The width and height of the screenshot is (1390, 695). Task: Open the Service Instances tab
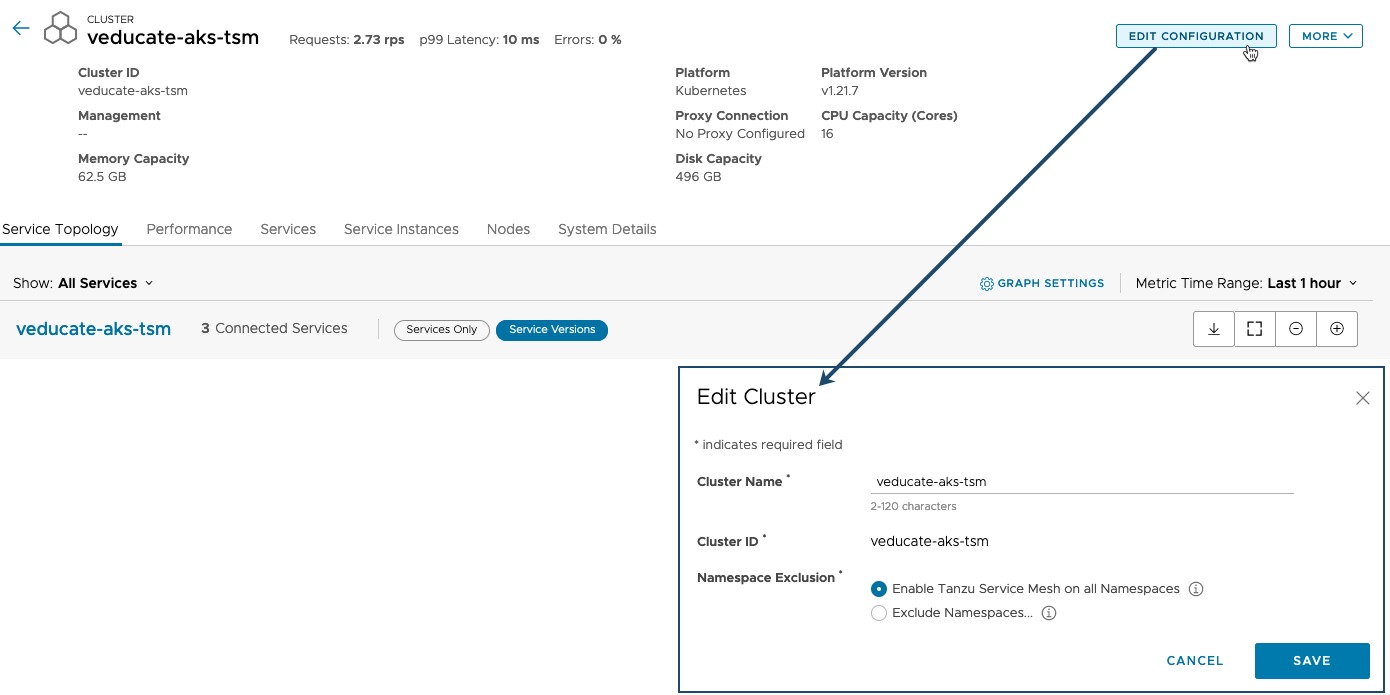coord(401,229)
